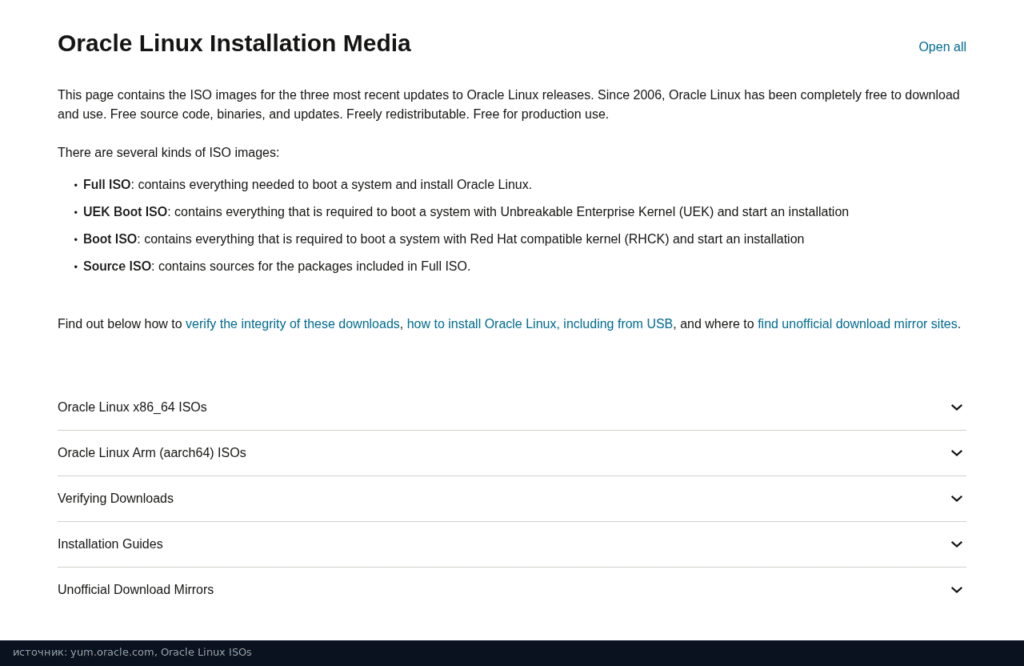Image resolution: width=1024 pixels, height=666 pixels.
Task: Click the bold Full ISO term
Action: click(x=106, y=185)
